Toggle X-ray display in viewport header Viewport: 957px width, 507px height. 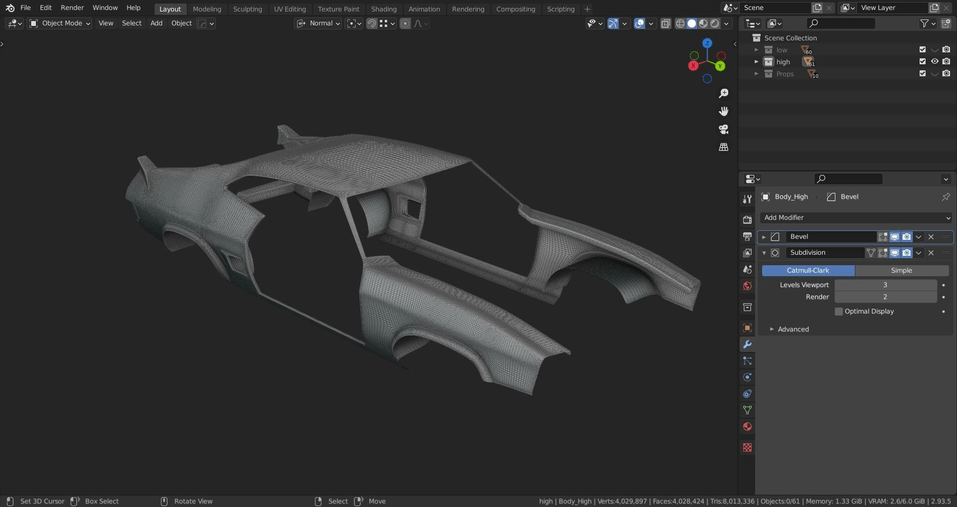pyautogui.click(x=666, y=23)
